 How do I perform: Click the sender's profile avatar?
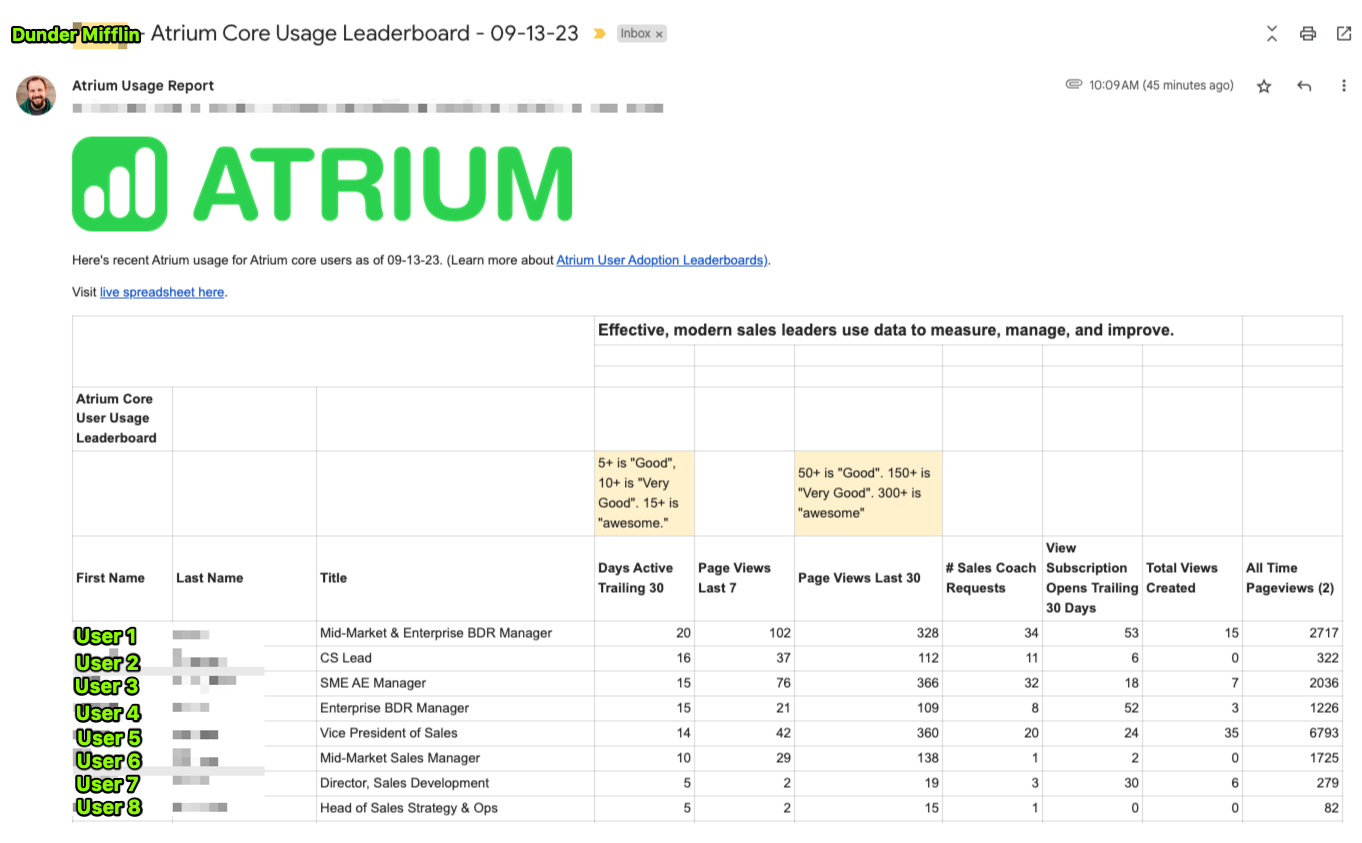tap(36, 95)
